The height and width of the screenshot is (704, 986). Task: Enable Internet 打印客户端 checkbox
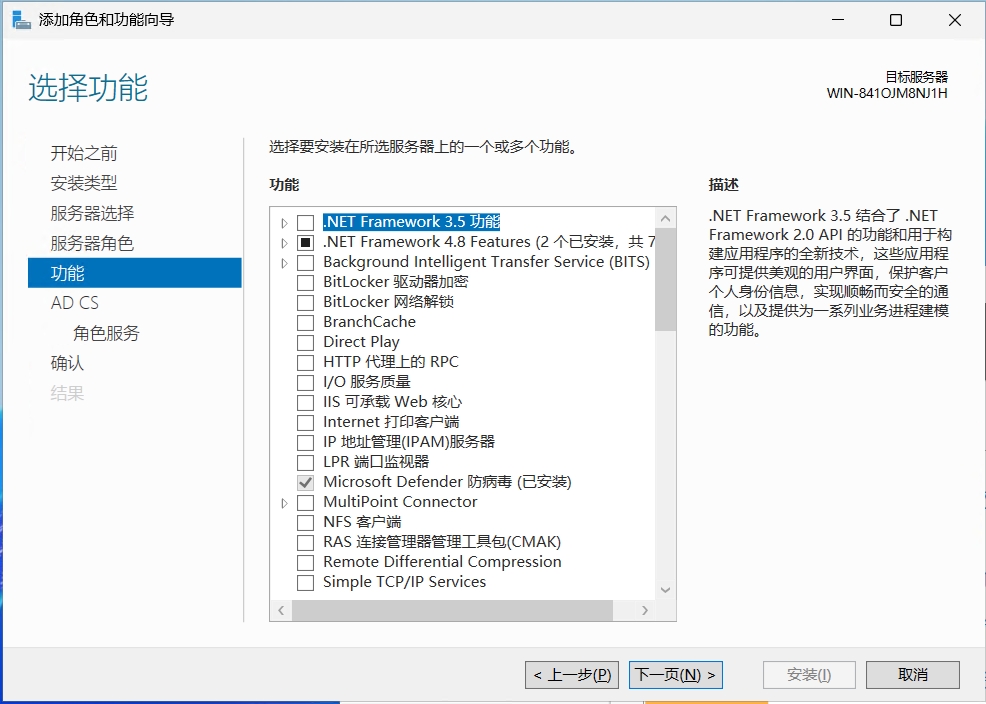[x=305, y=423]
